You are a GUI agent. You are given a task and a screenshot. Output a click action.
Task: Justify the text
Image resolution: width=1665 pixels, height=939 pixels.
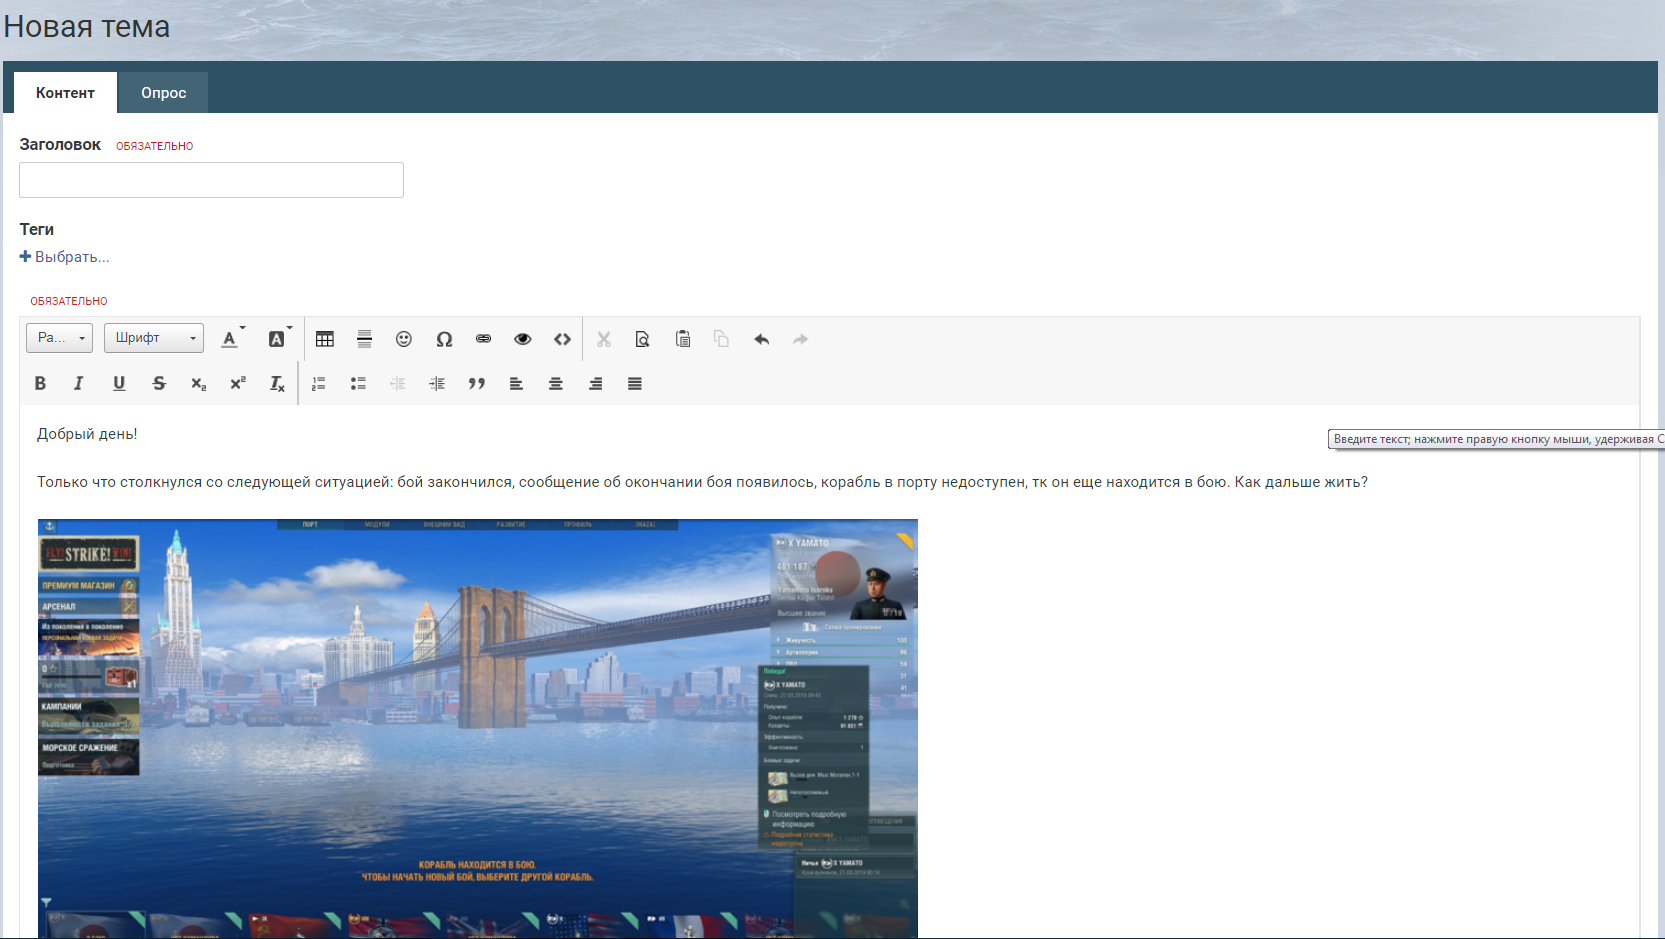pos(635,383)
